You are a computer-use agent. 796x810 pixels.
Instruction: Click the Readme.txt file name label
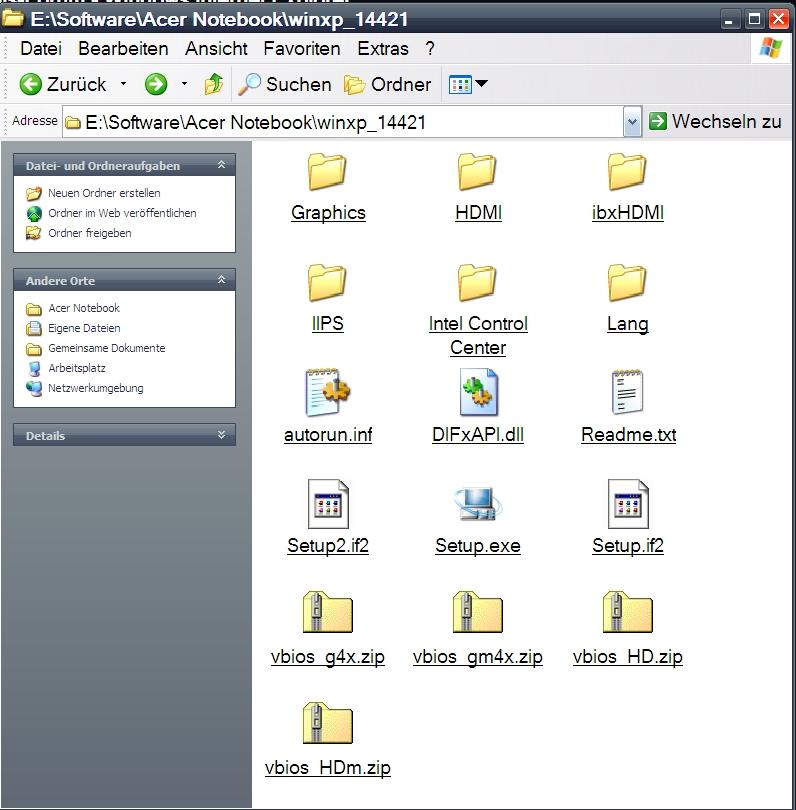(x=628, y=435)
